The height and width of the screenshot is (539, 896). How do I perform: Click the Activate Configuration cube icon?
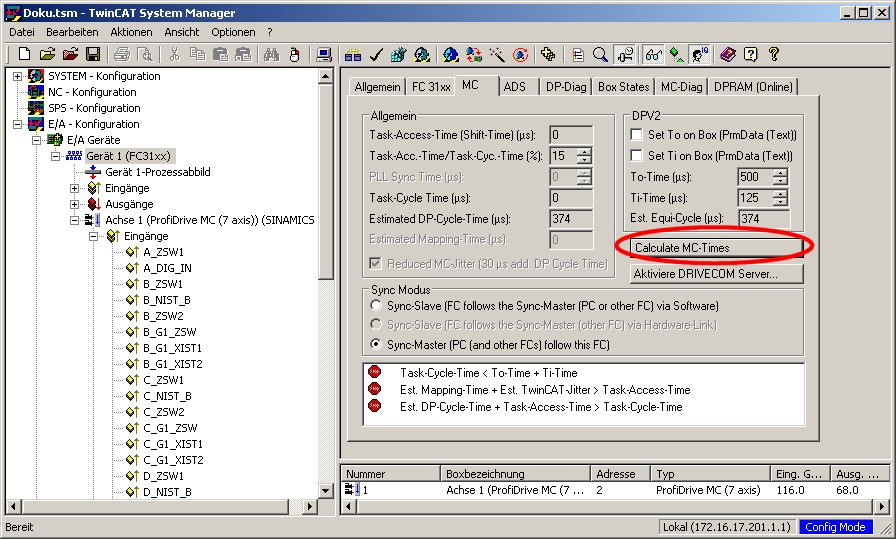(398, 54)
